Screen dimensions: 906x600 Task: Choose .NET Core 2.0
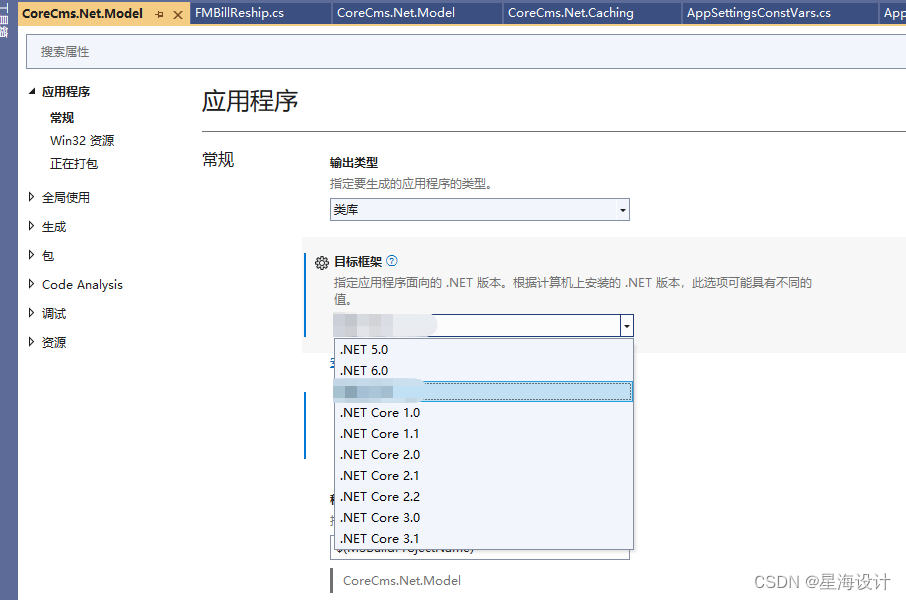(484, 455)
